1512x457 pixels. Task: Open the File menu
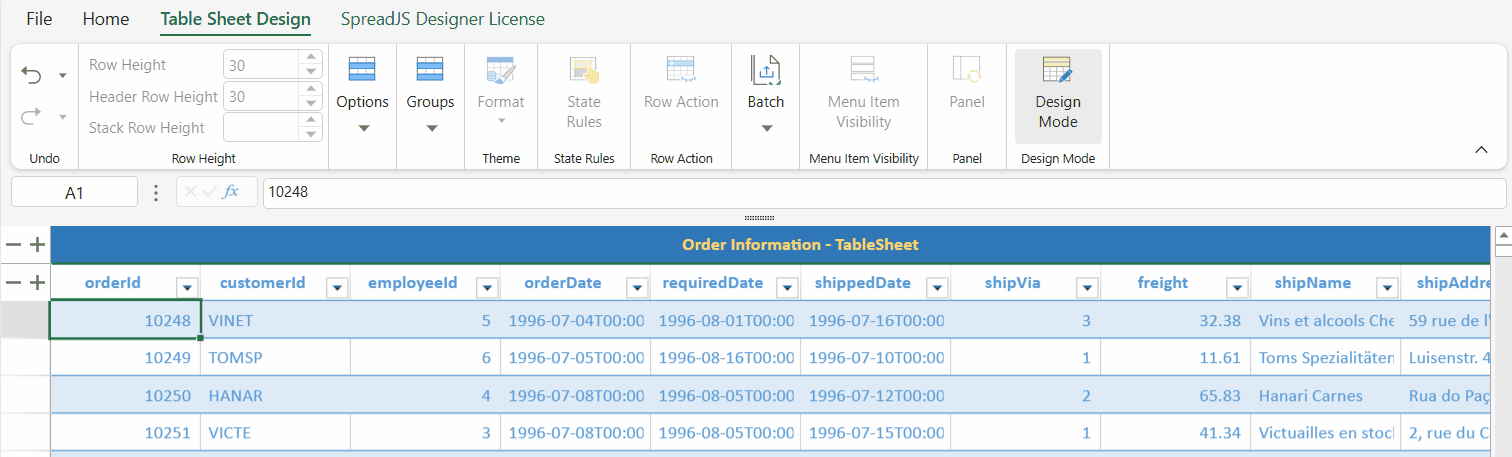click(x=39, y=19)
